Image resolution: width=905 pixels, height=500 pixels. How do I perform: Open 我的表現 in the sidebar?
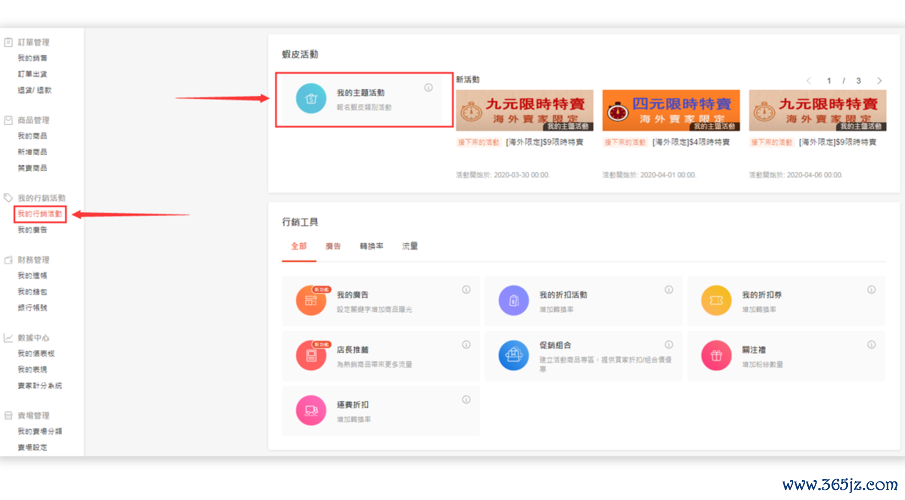point(32,370)
